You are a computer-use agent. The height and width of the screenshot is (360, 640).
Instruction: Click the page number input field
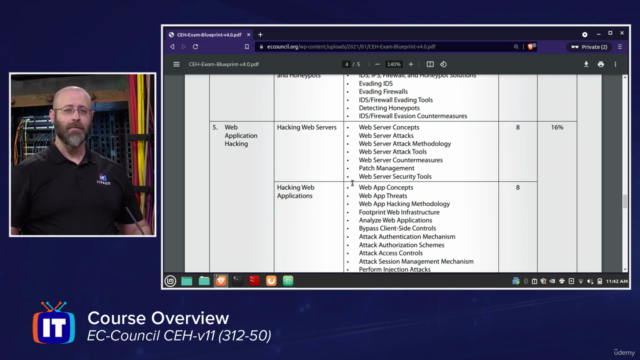click(x=347, y=64)
